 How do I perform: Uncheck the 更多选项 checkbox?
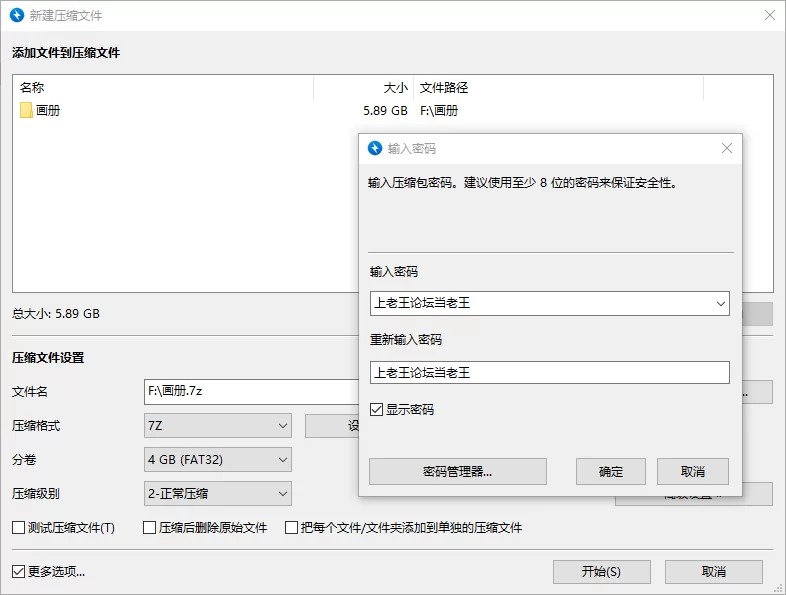(18, 572)
